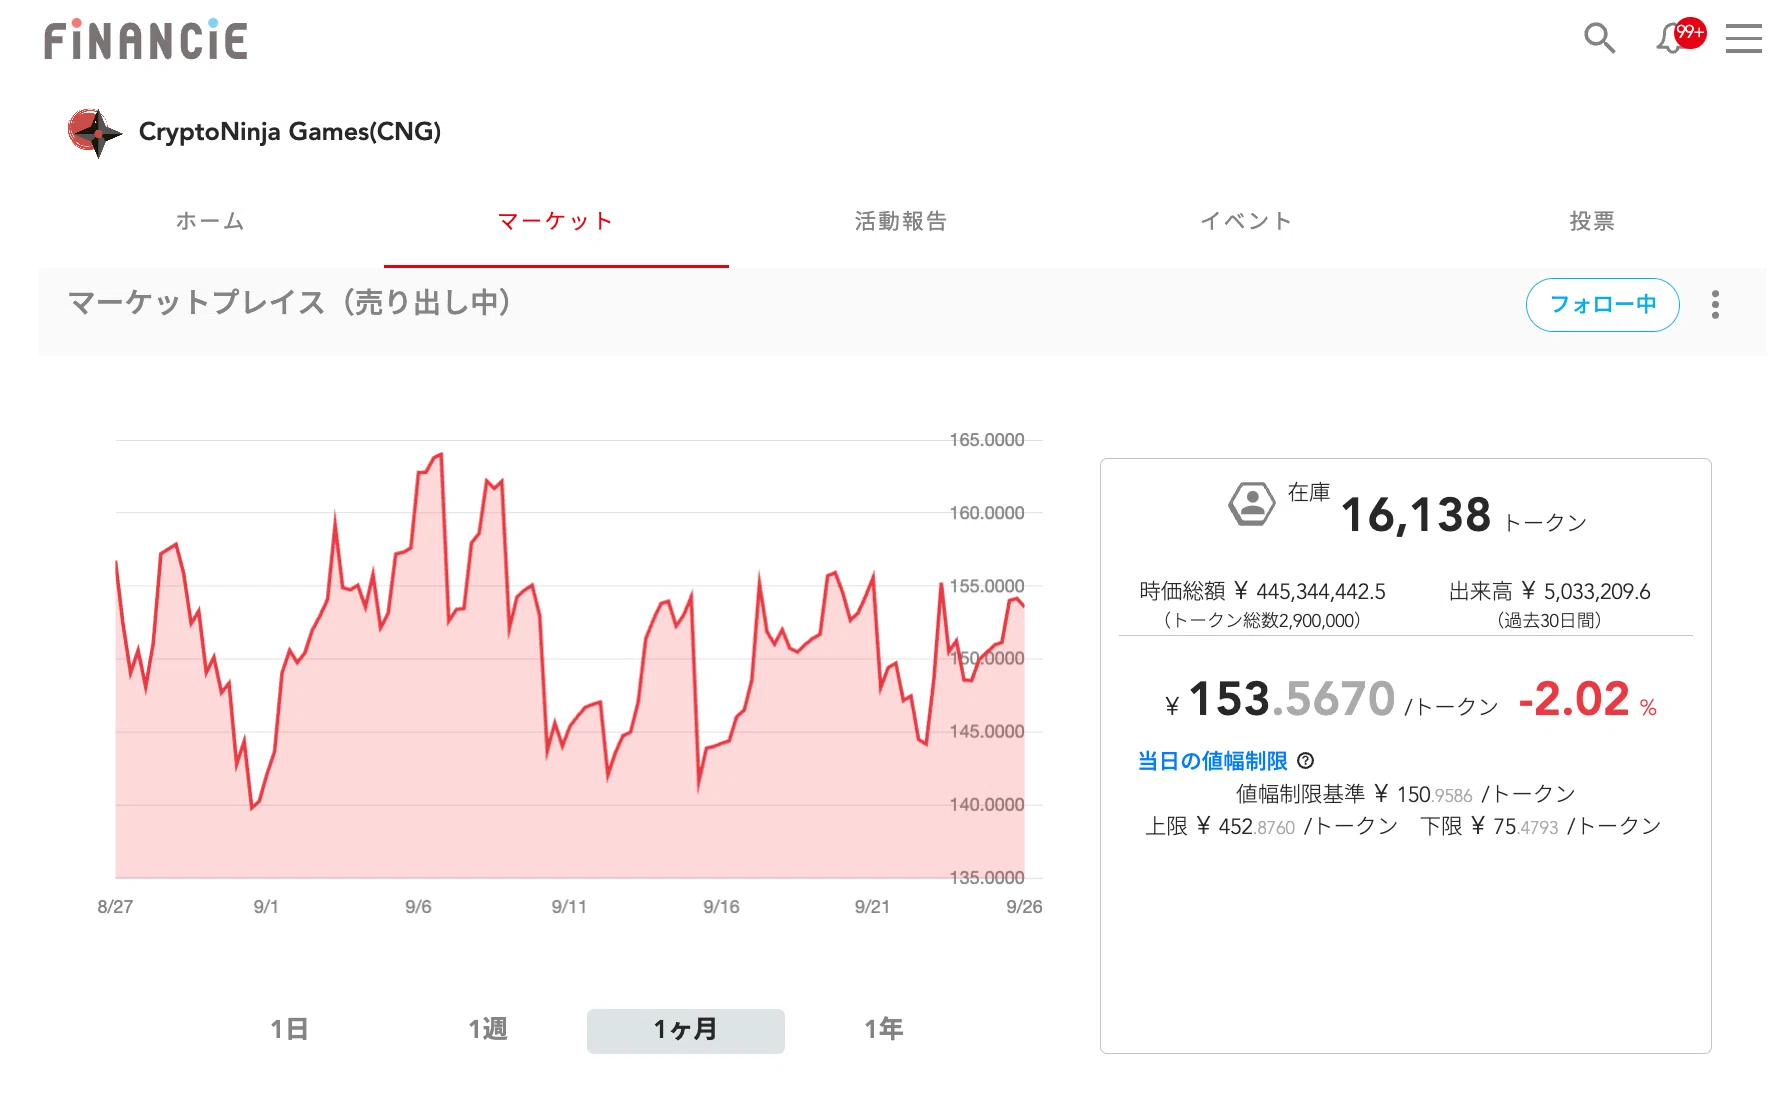Click the 165.0000 axis label
Screen dimensions: 1792x1118
click(x=987, y=440)
